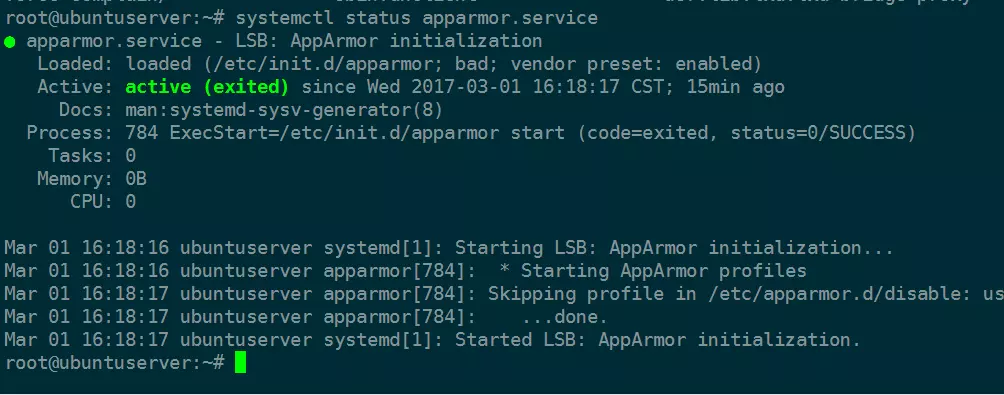Click 'Starting LSB: AppArmor initialization...' log line
The width and height of the screenshot is (1004, 395).
click(x=674, y=248)
